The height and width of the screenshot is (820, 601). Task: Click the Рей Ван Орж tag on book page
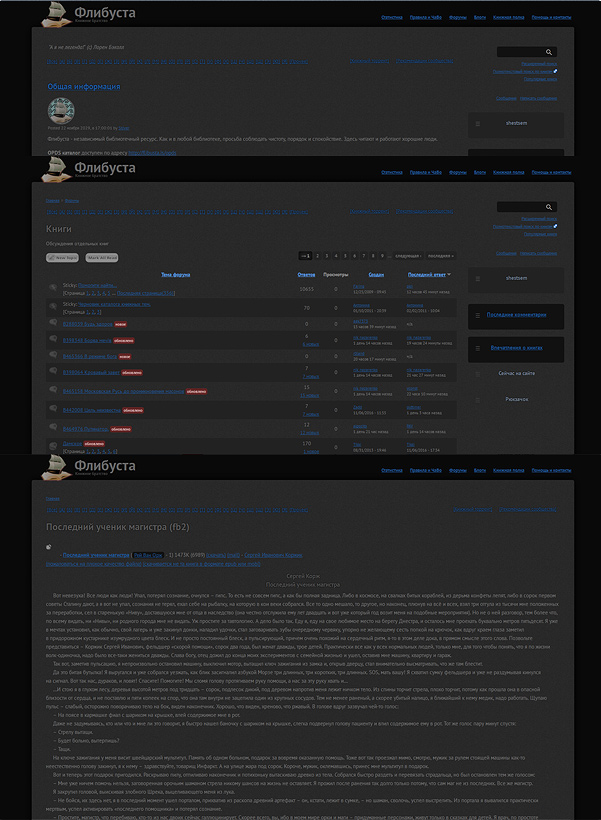pyautogui.click(x=148, y=555)
